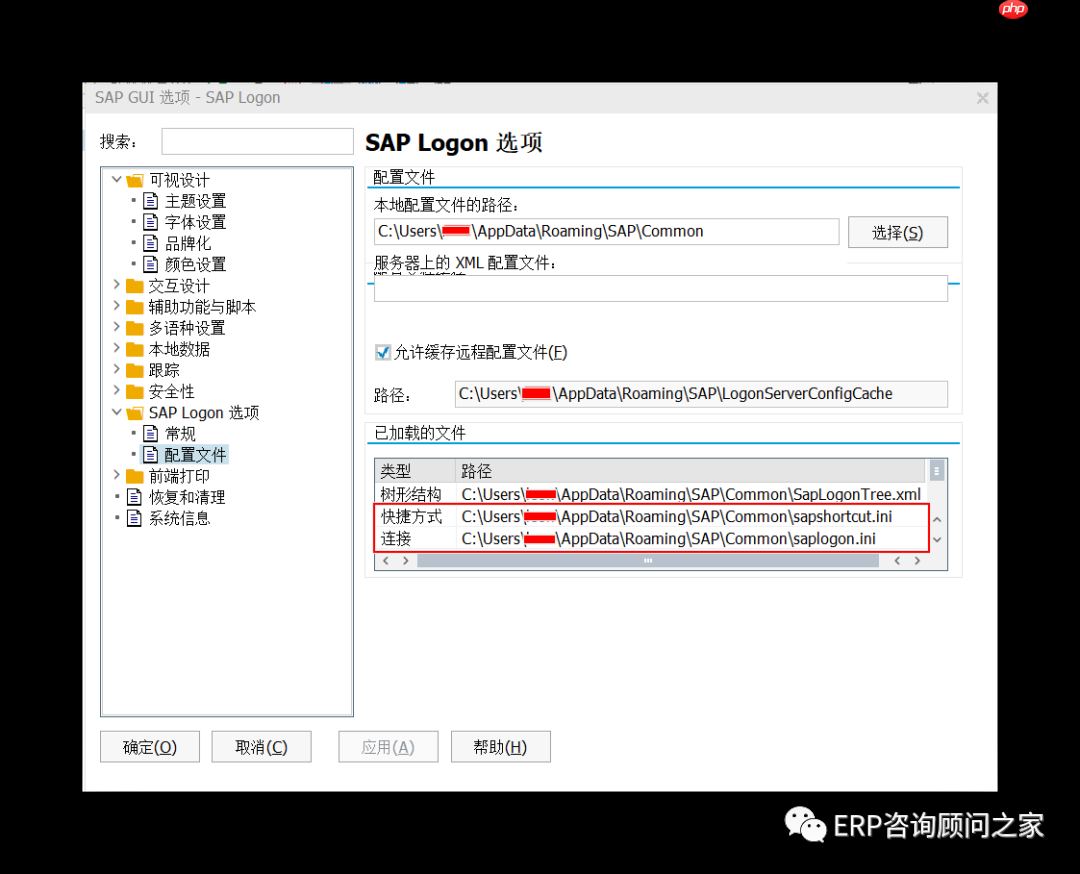This screenshot has height=874, width=1080.
Task: Expand the 安全性 tree node
Action: click(116, 391)
